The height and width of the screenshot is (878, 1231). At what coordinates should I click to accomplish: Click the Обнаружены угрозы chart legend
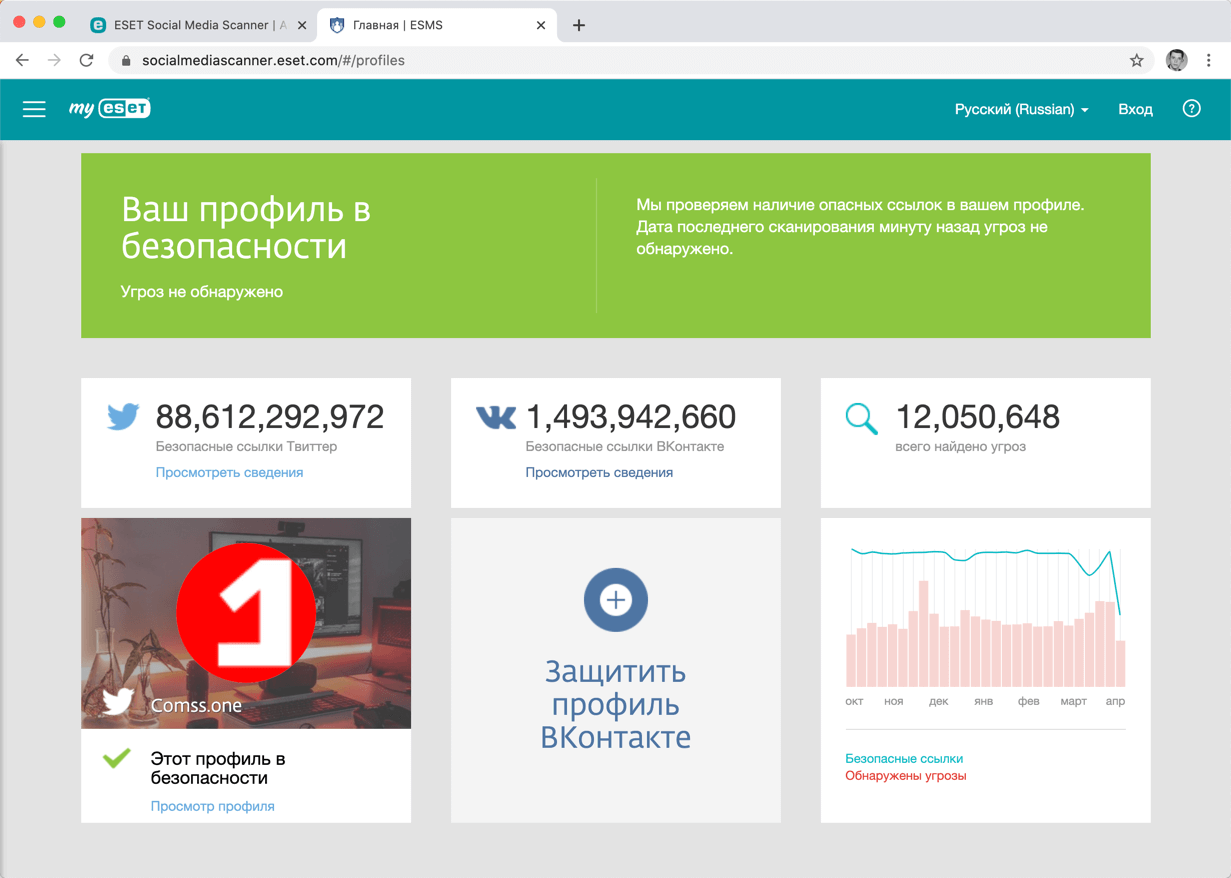tap(905, 776)
